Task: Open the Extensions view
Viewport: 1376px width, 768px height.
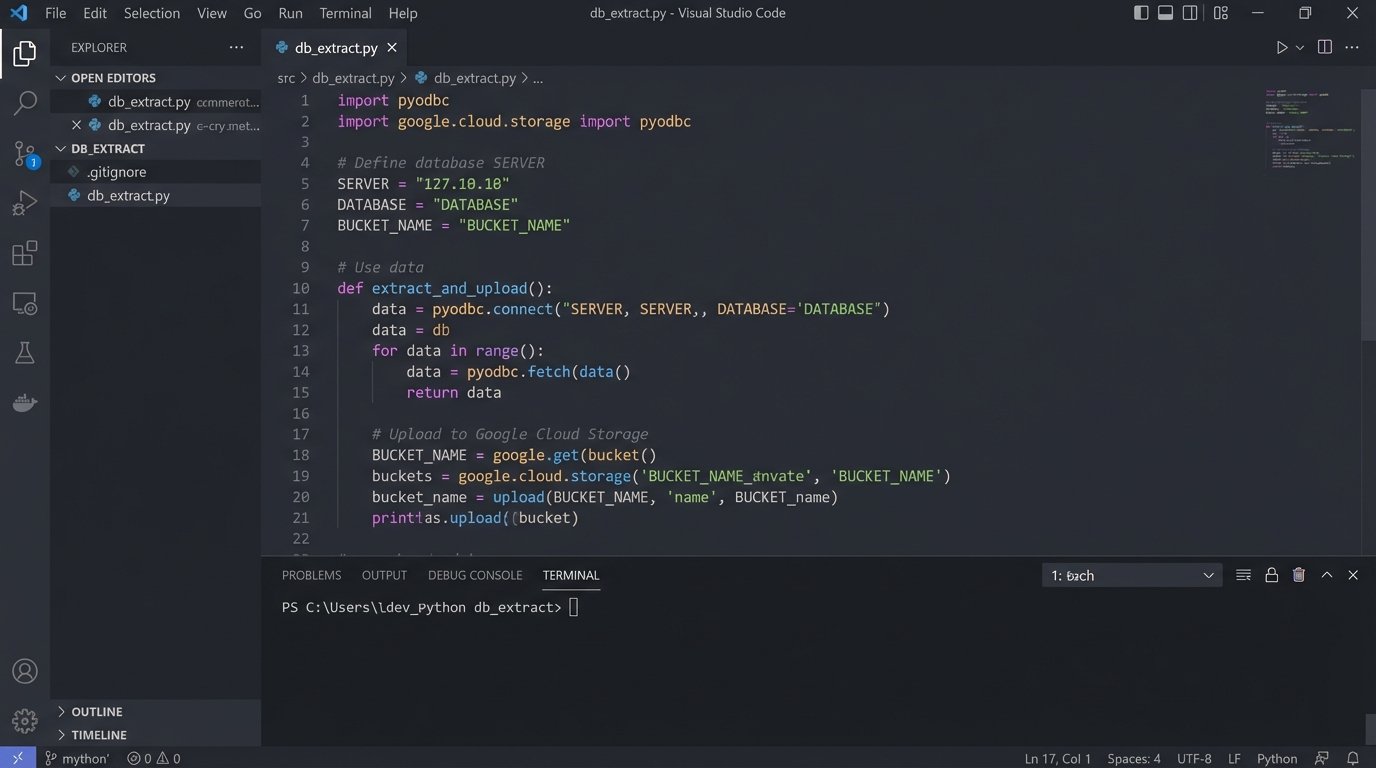Action: [x=25, y=254]
